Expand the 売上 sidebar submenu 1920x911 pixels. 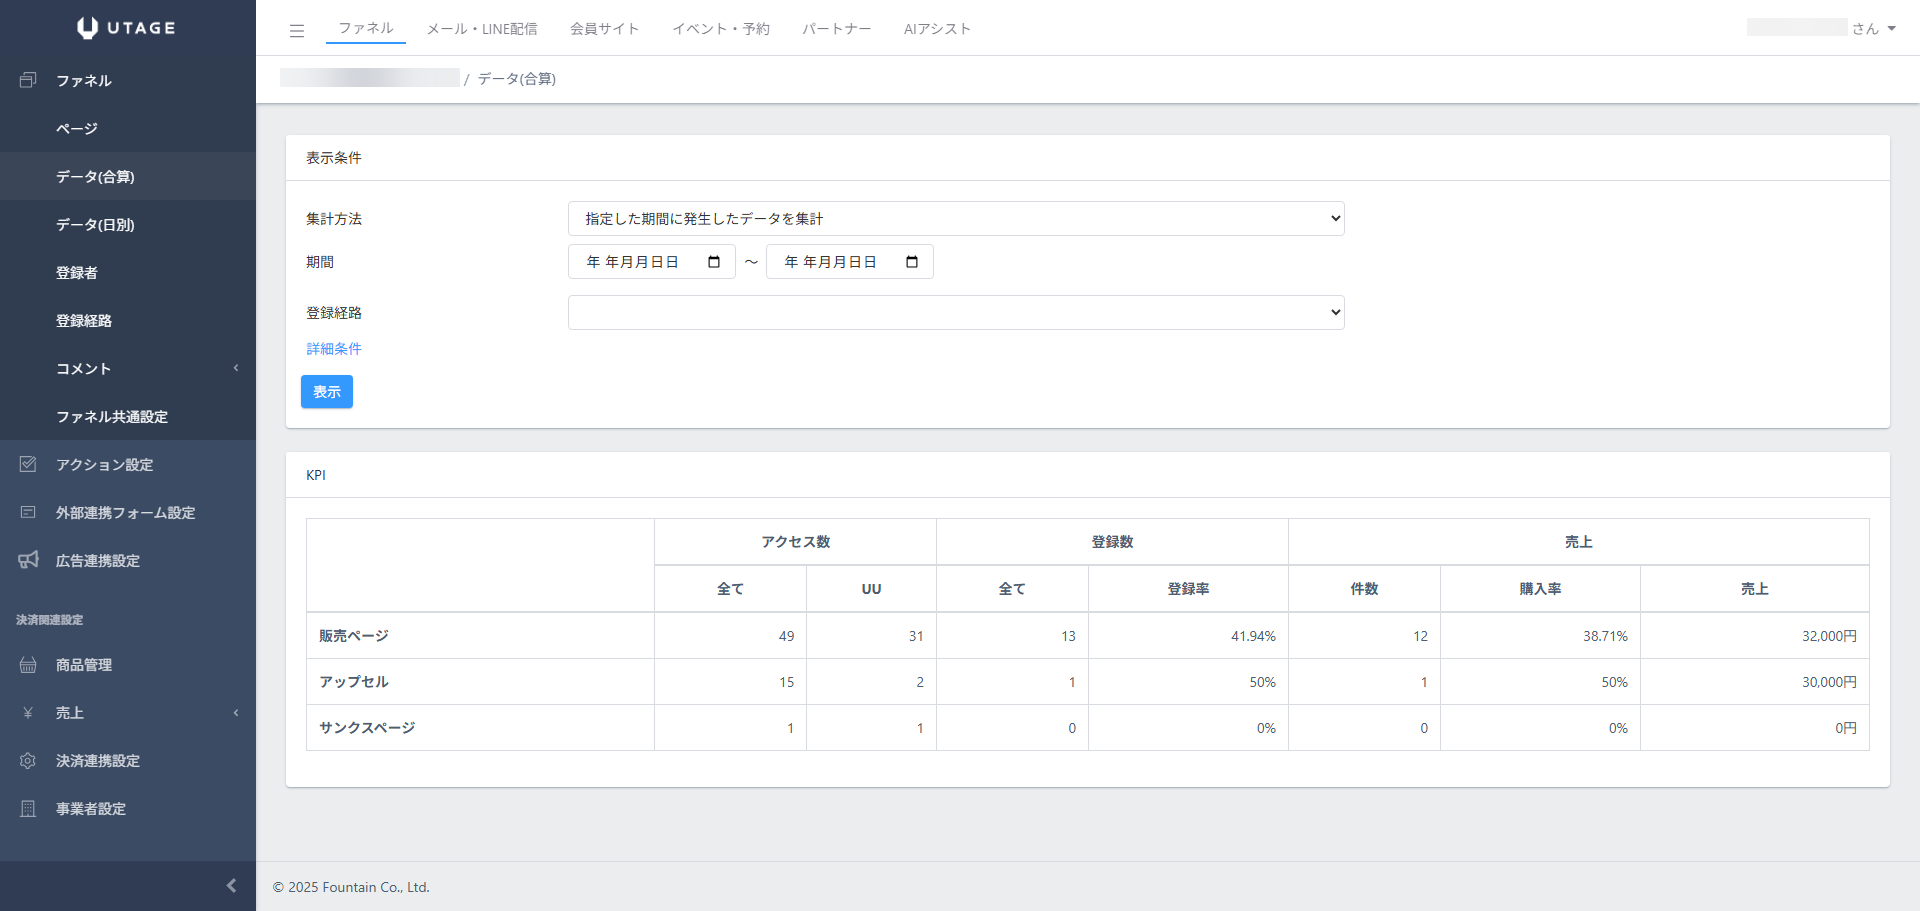[236, 713]
